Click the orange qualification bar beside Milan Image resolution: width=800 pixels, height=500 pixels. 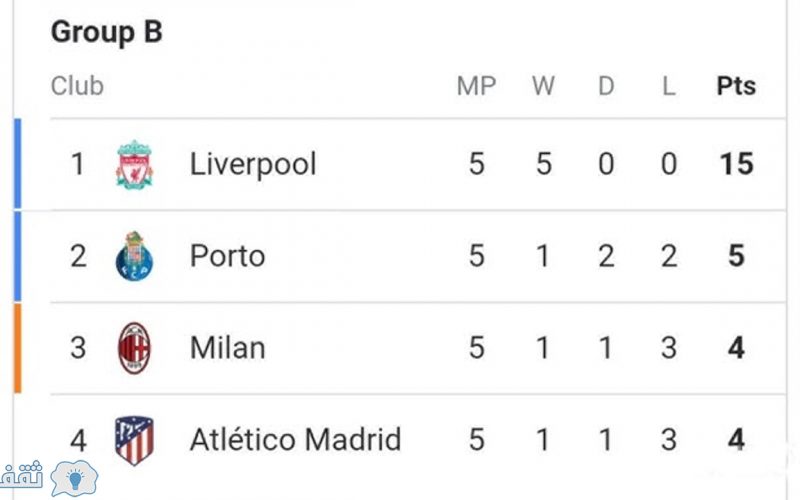[17, 348]
